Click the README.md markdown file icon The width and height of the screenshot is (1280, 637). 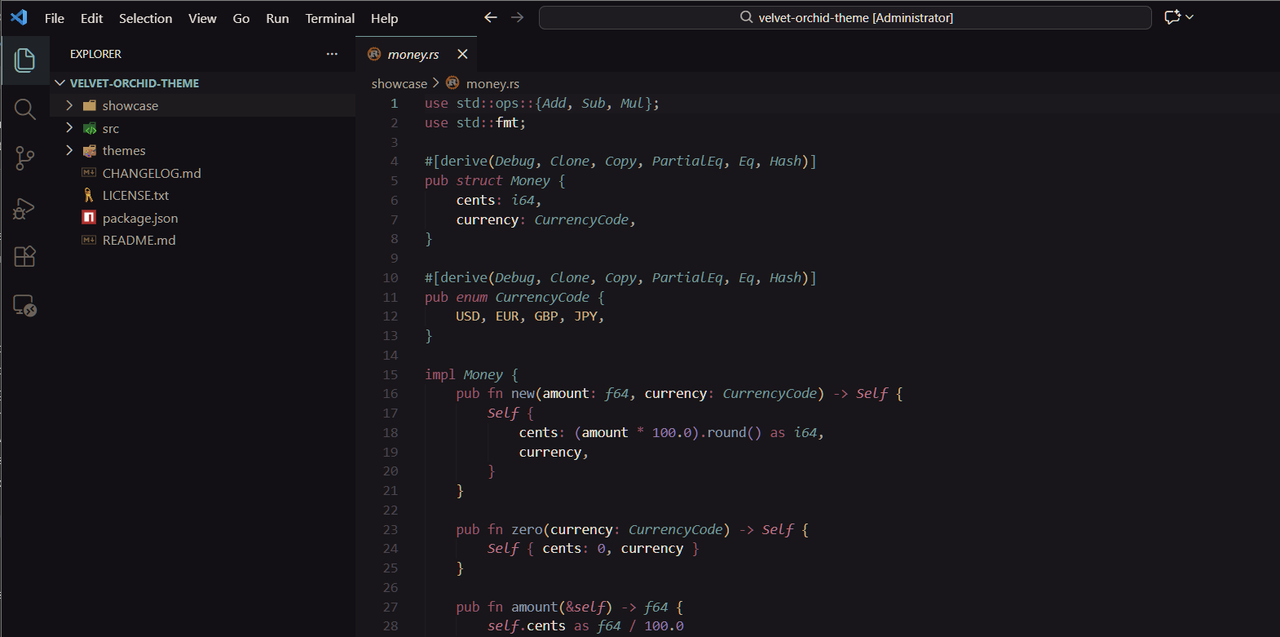[x=89, y=241]
